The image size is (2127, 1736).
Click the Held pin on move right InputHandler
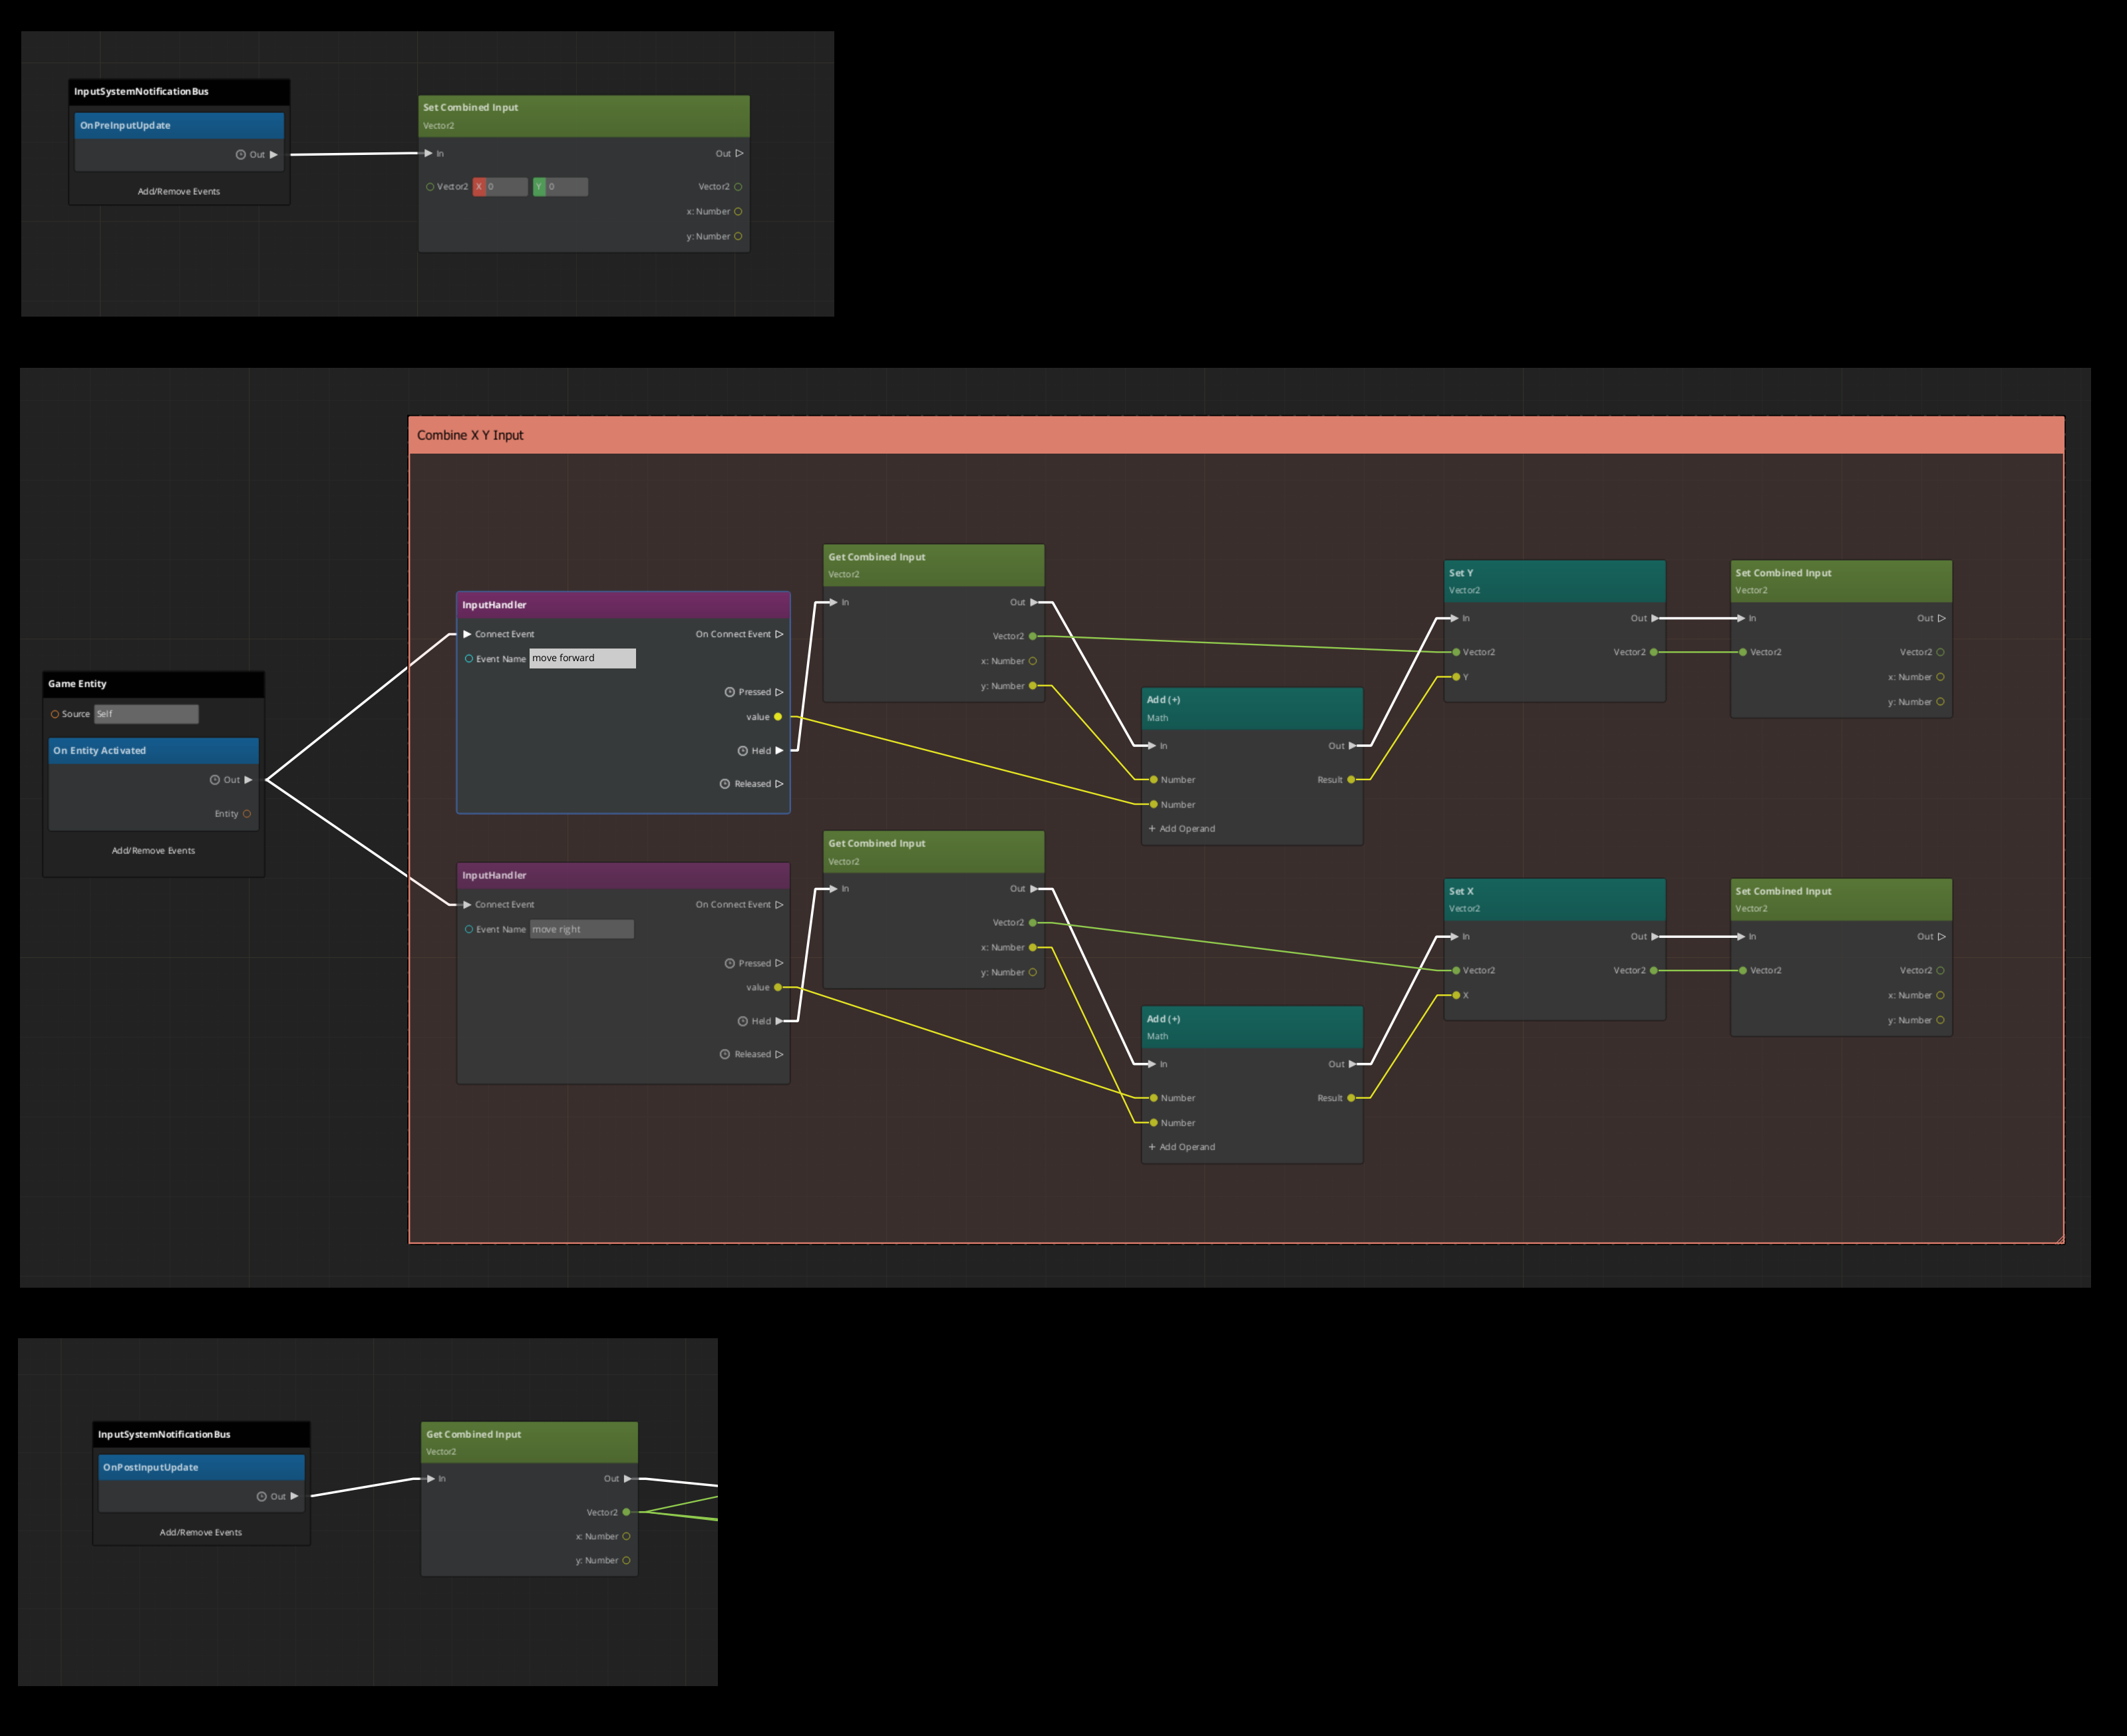[779, 1021]
